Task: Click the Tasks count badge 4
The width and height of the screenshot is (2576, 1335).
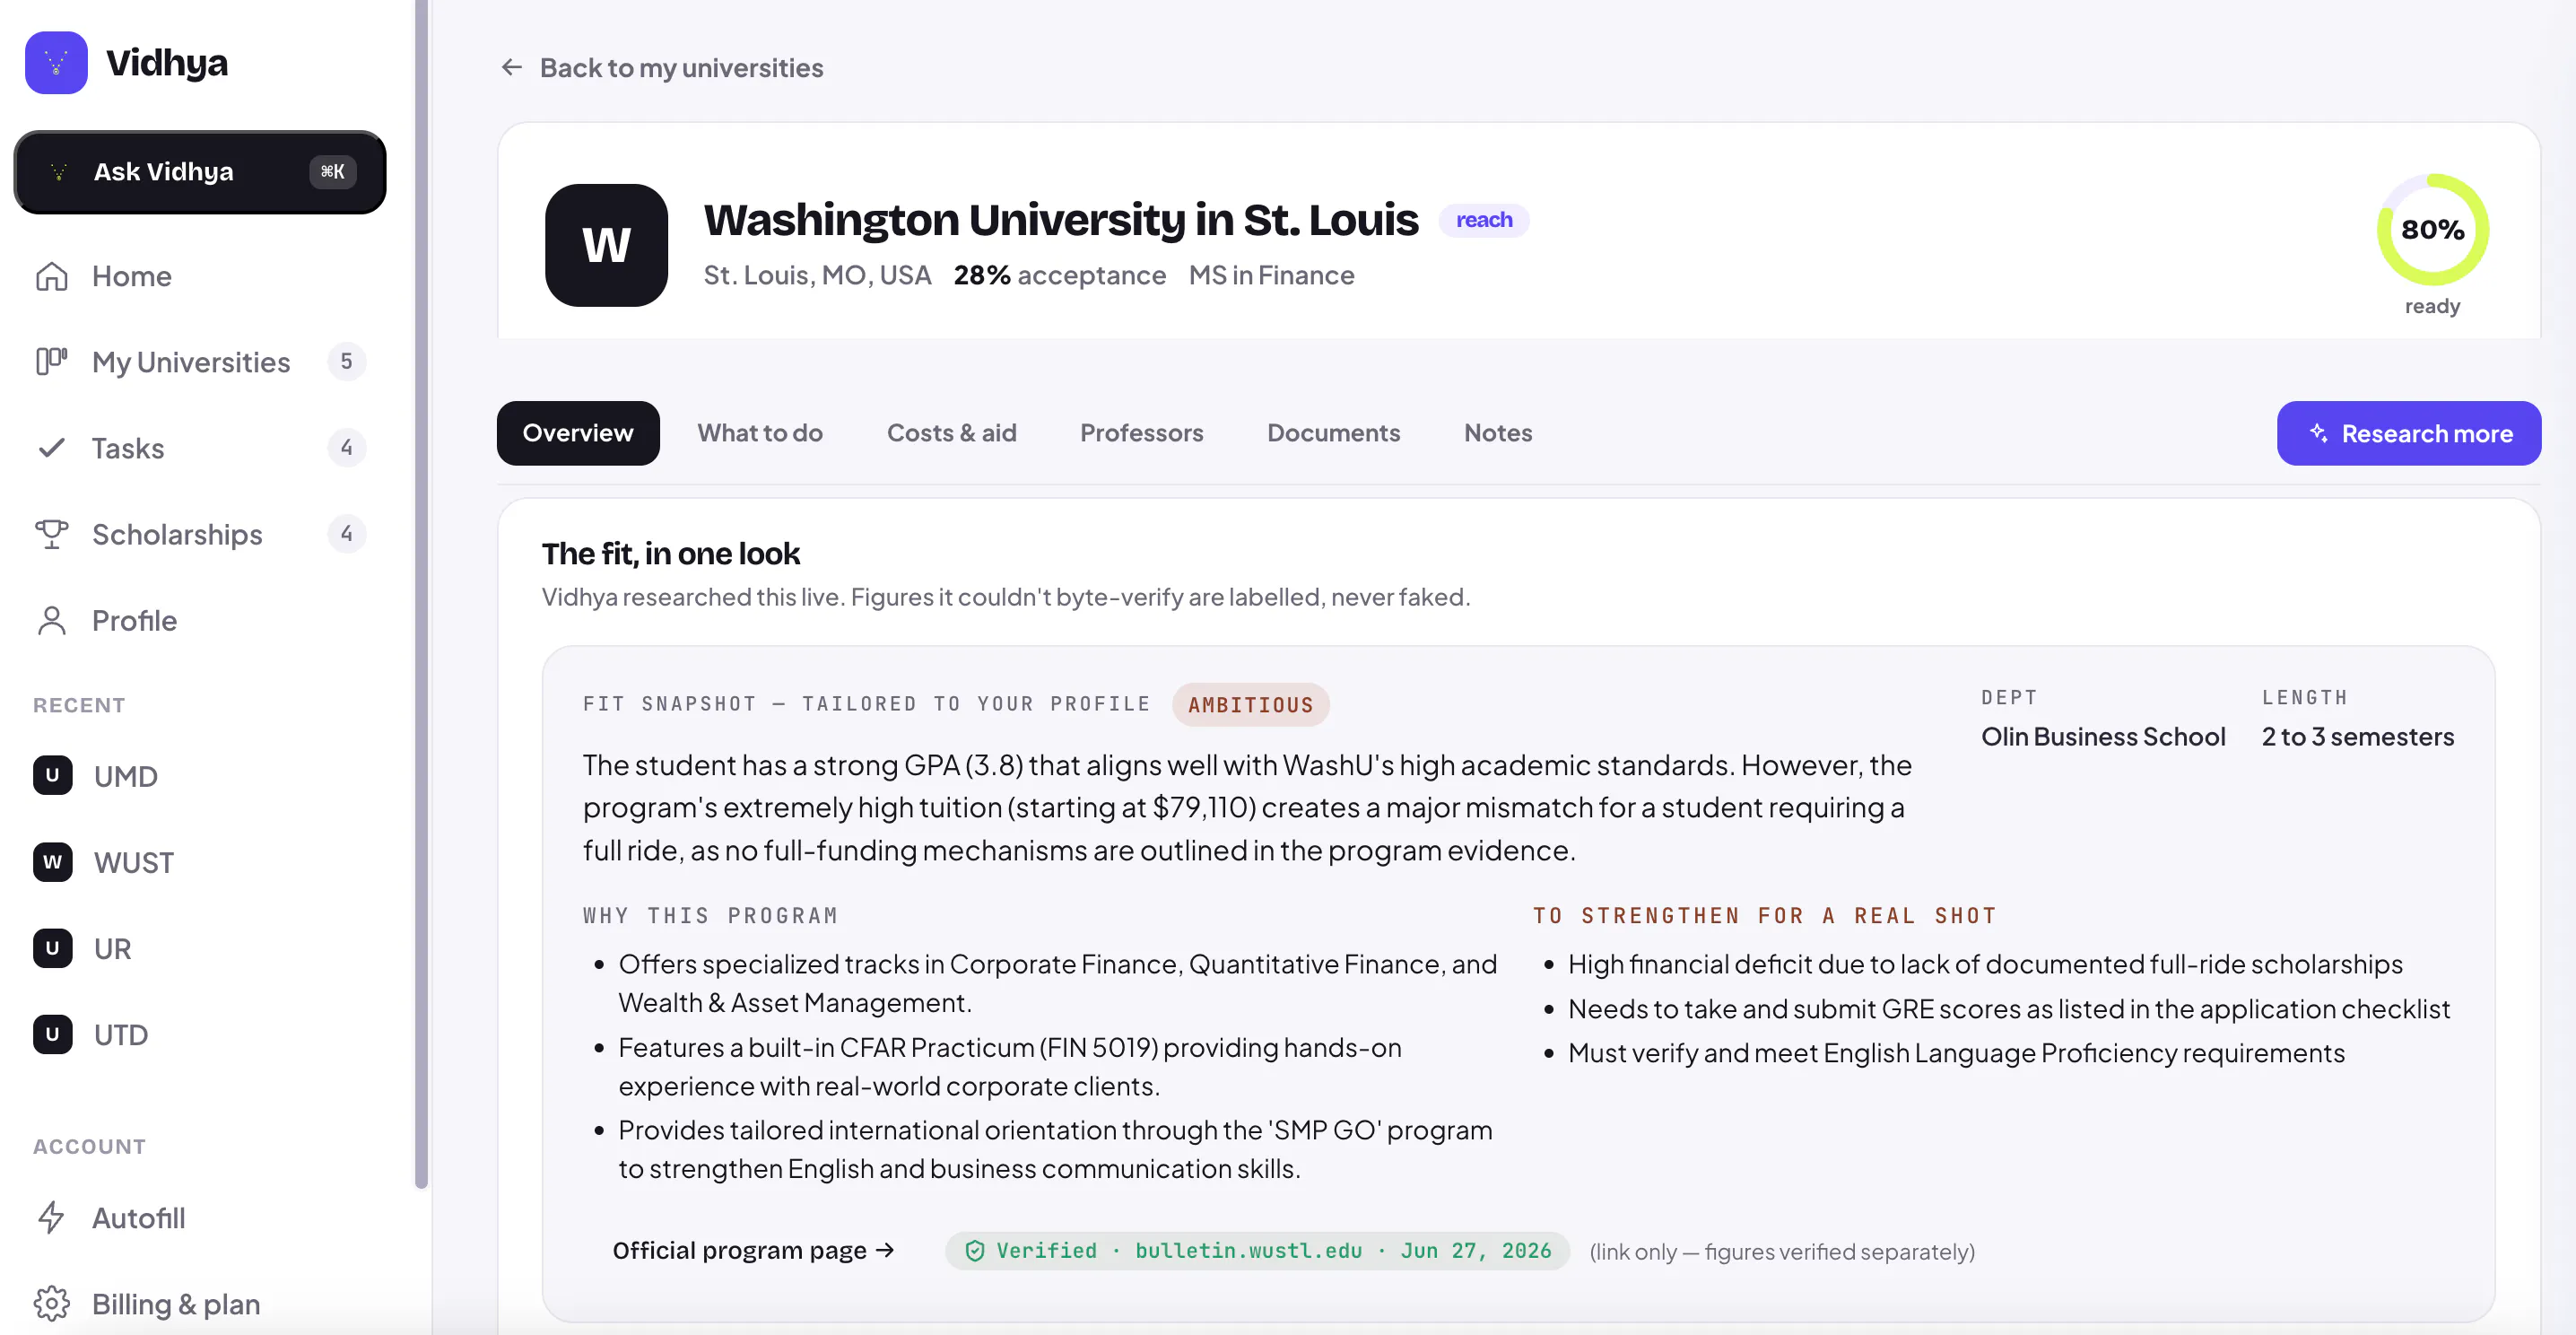Action: tap(346, 448)
